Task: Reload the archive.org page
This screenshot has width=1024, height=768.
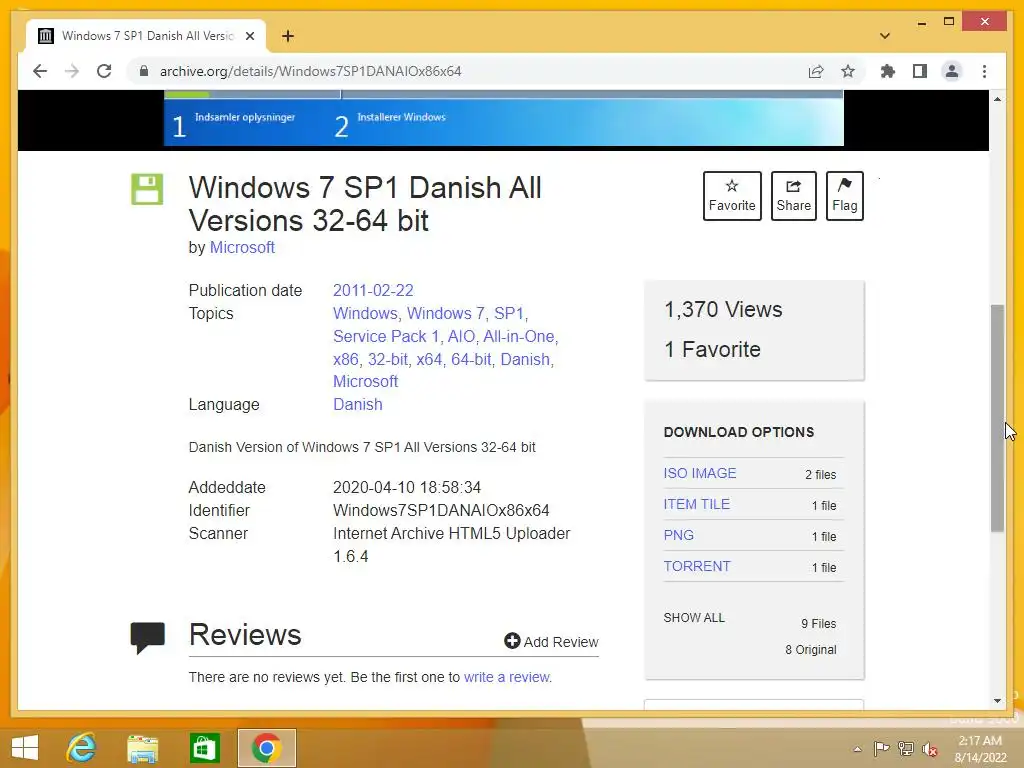Action: click(104, 71)
